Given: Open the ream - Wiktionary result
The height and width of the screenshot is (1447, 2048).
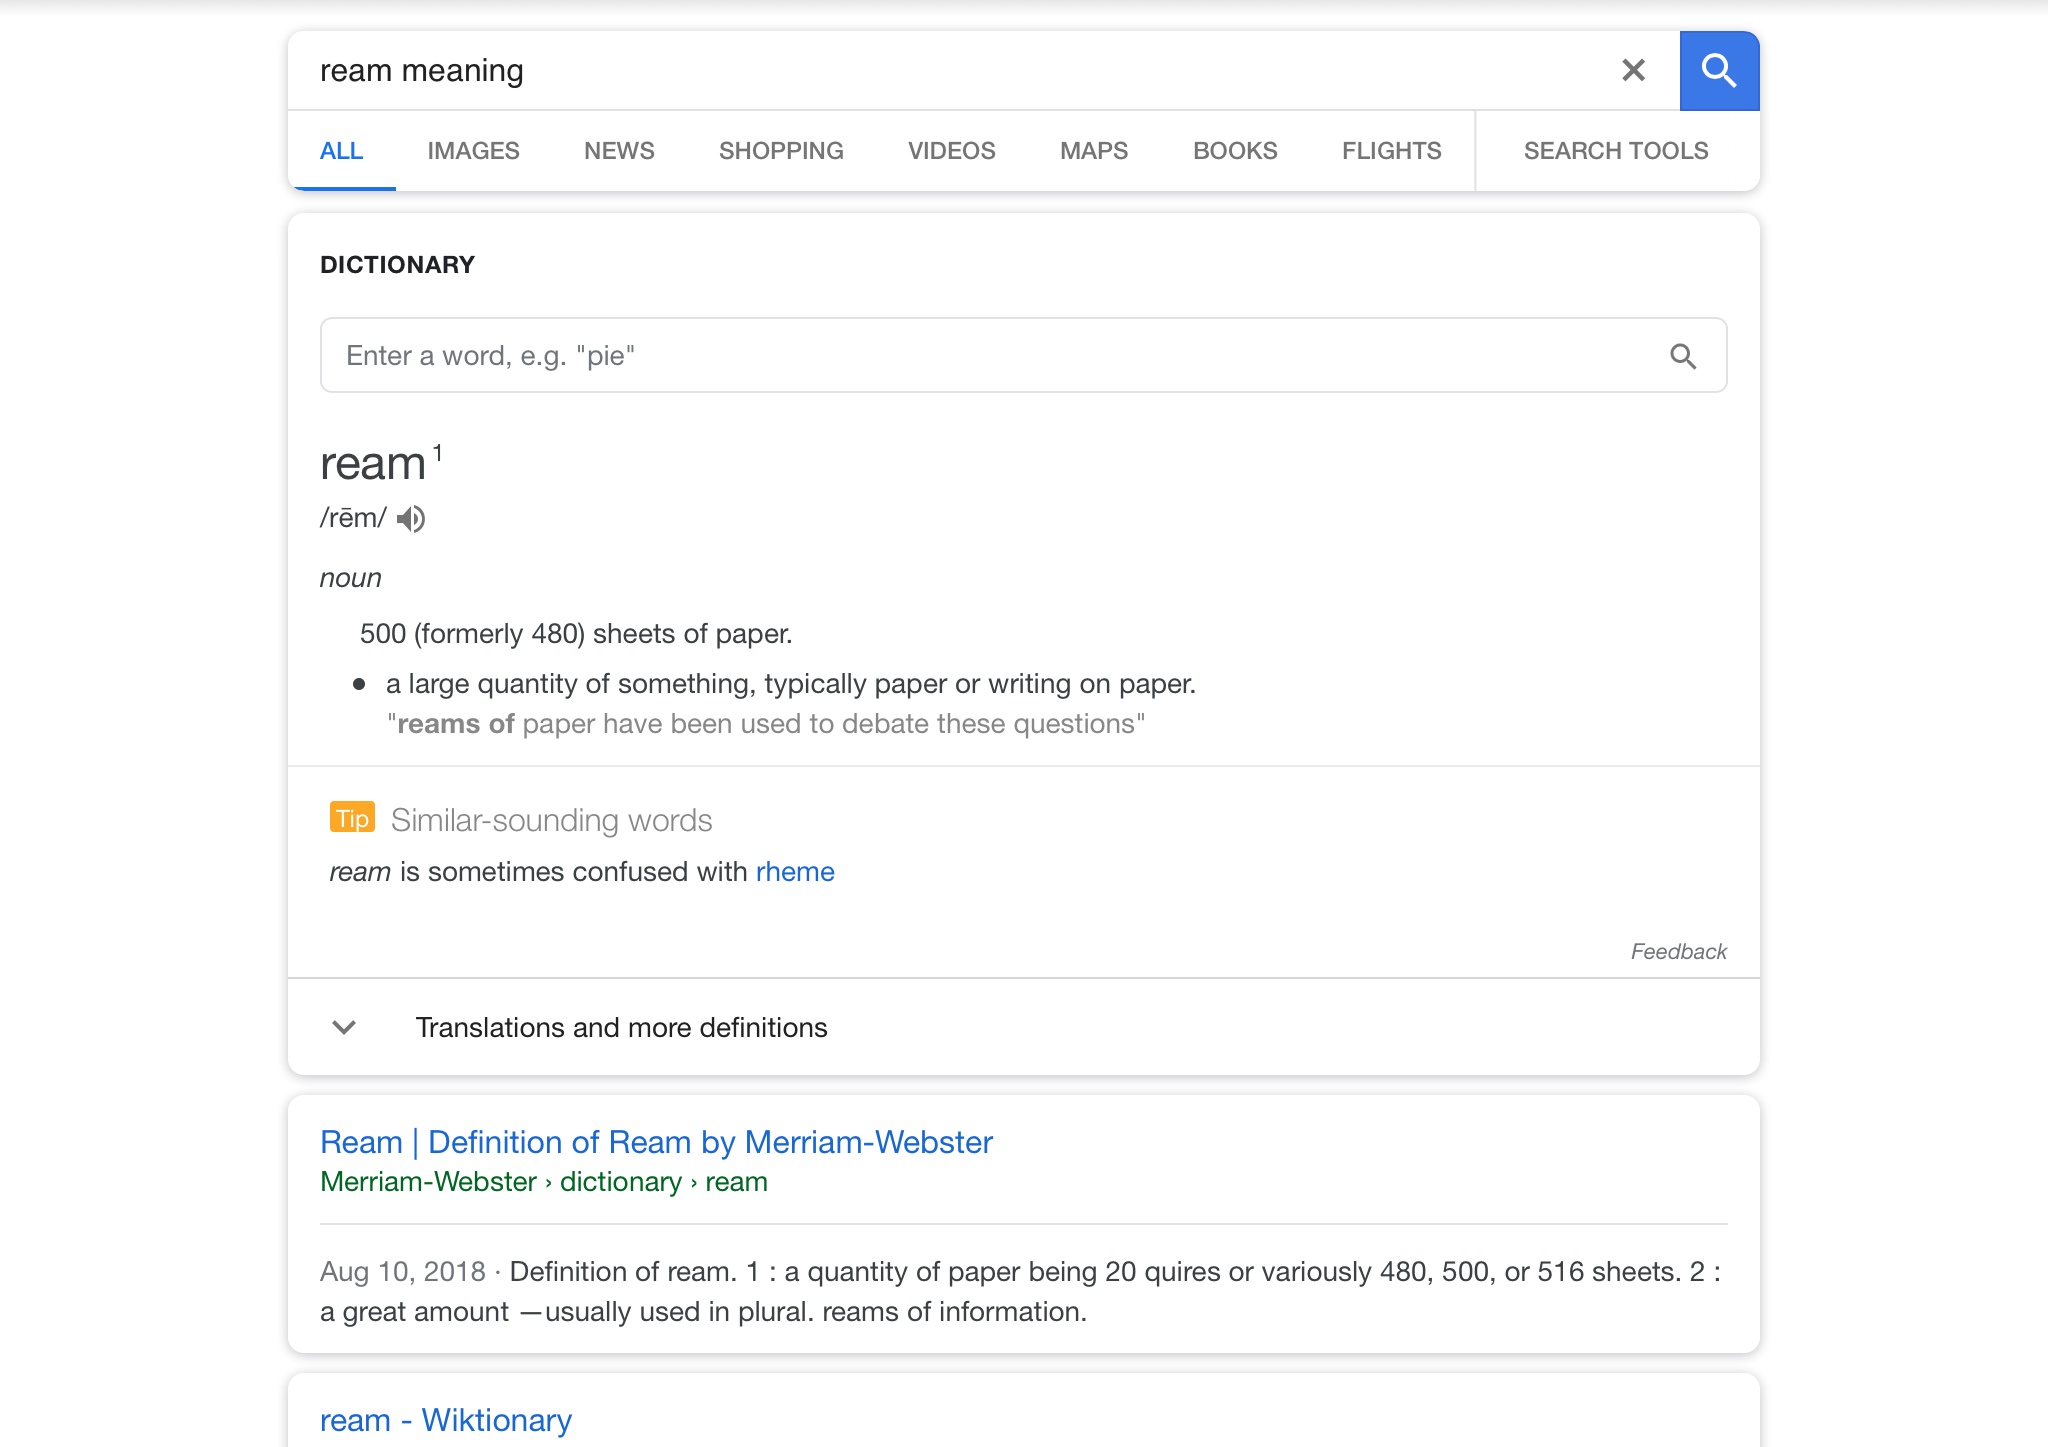Looking at the screenshot, I should click(446, 1420).
